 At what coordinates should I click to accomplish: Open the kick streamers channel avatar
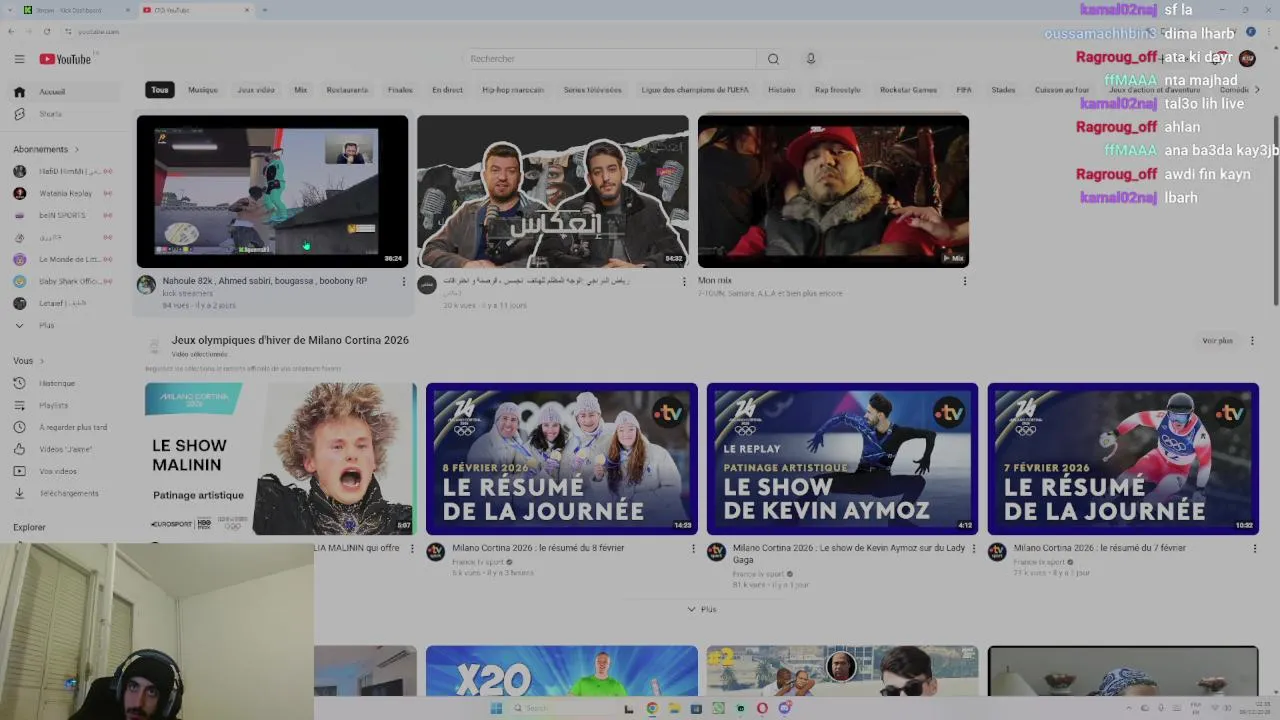pos(146,285)
